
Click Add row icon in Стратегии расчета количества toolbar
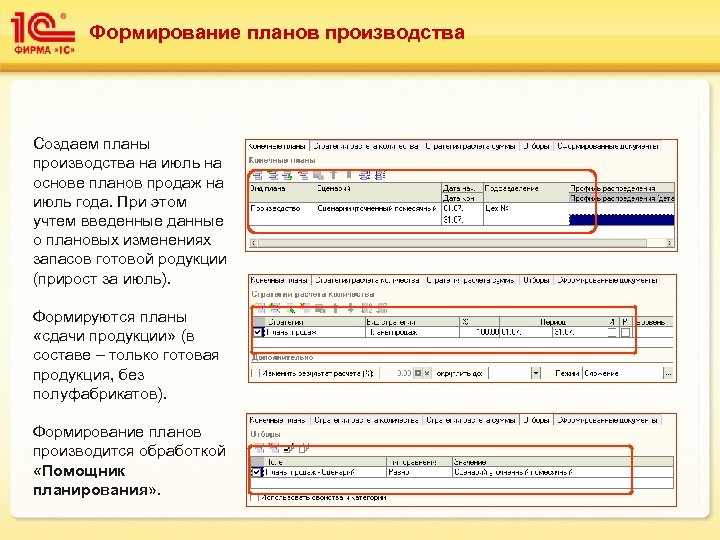click(260, 309)
